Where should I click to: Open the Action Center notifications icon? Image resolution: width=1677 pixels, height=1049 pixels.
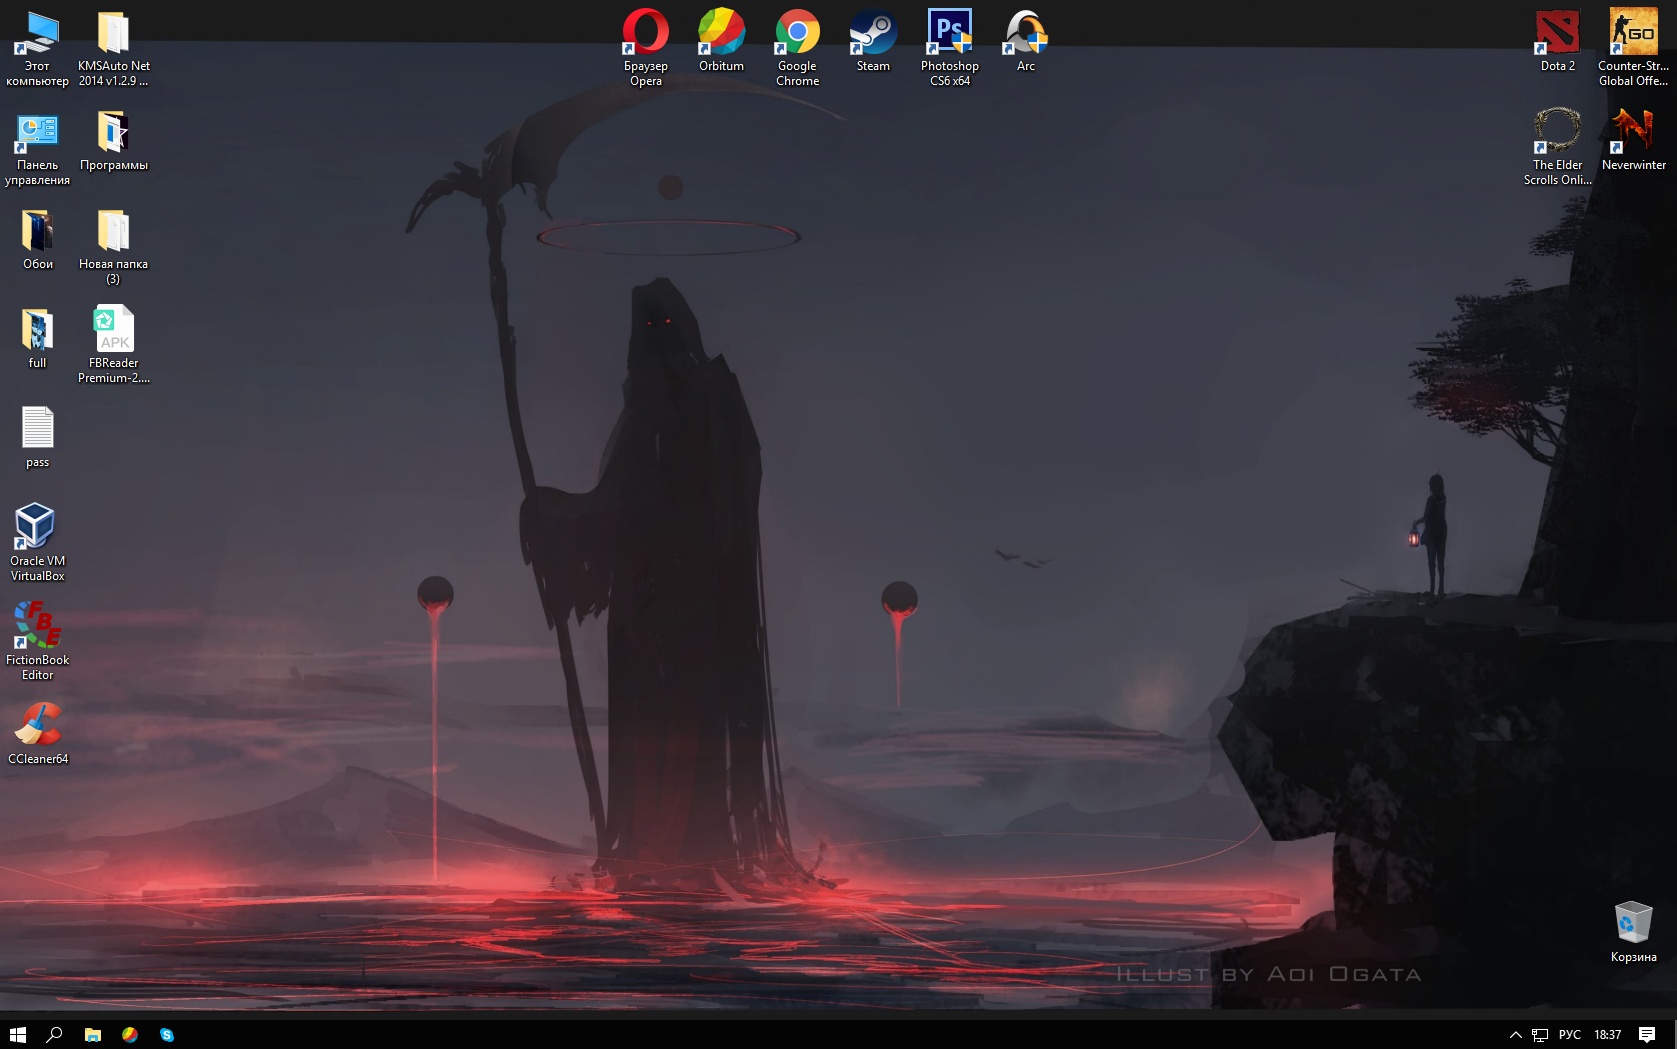click(x=1647, y=1035)
